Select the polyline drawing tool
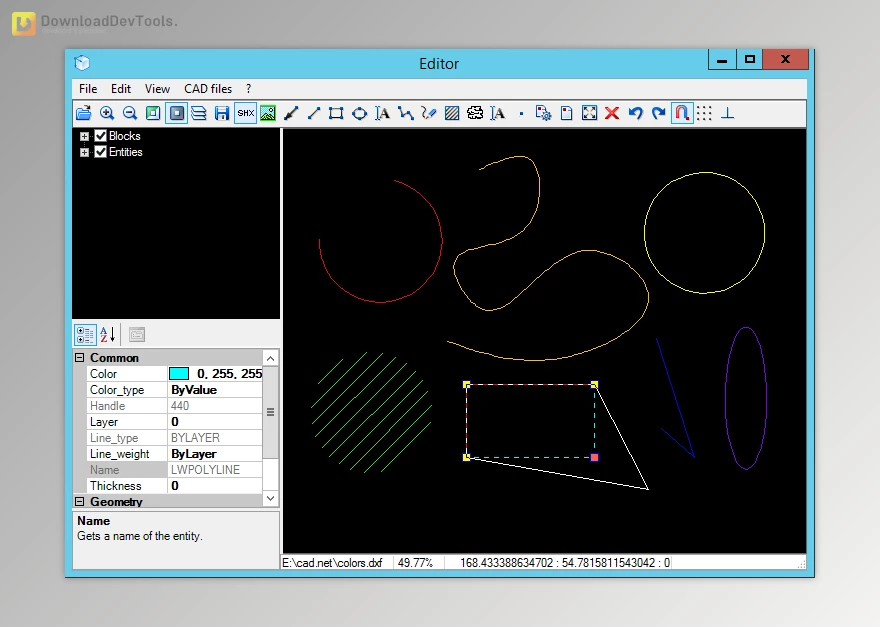This screenshot has width=880, height=627. tap(405, 113)
